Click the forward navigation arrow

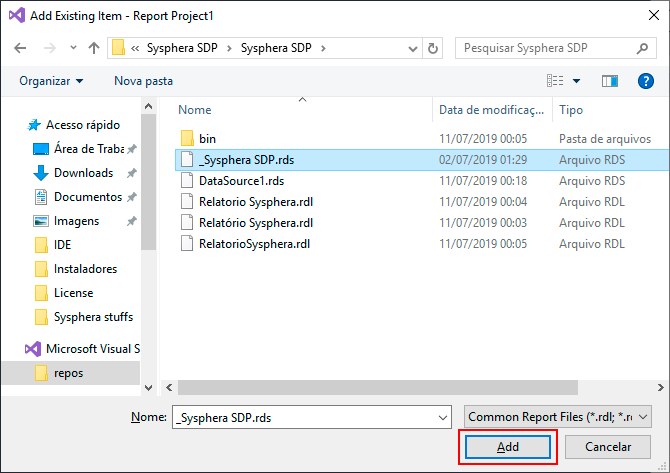pyautogui.click(x=50, y=48)
